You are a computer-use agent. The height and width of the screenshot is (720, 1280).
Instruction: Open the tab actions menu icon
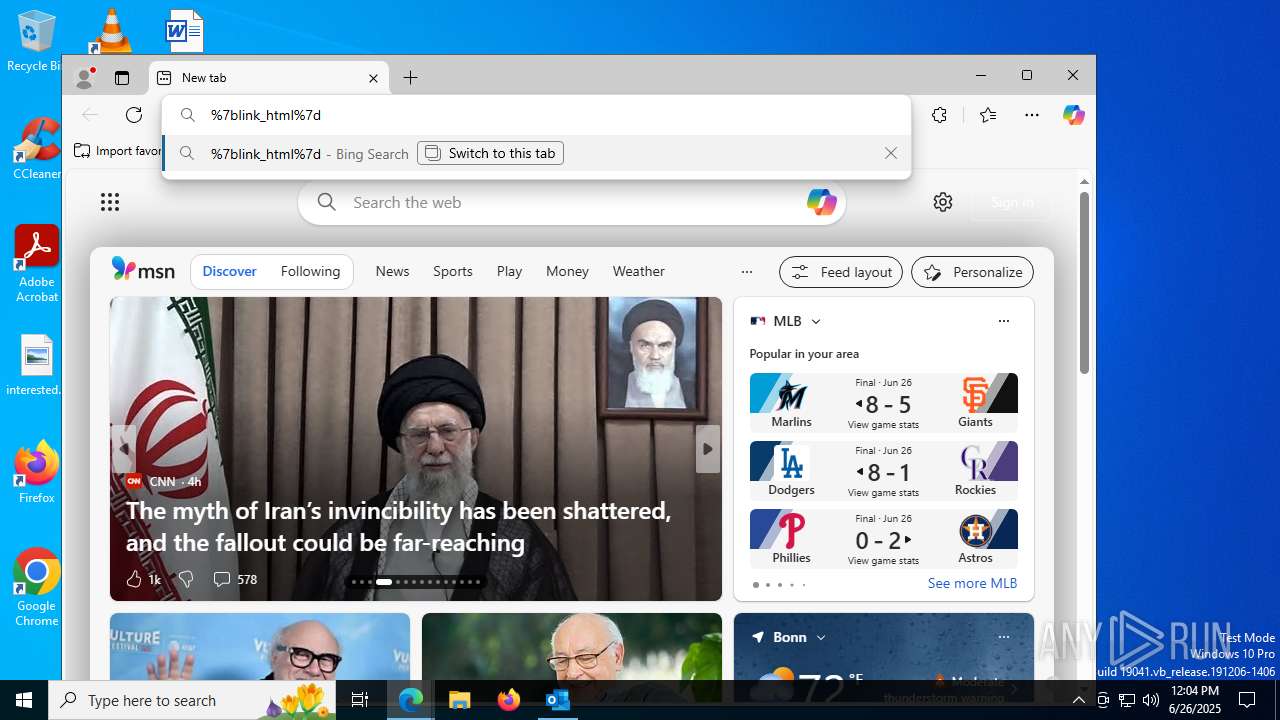pyautogui.click(x=122, y=78)
